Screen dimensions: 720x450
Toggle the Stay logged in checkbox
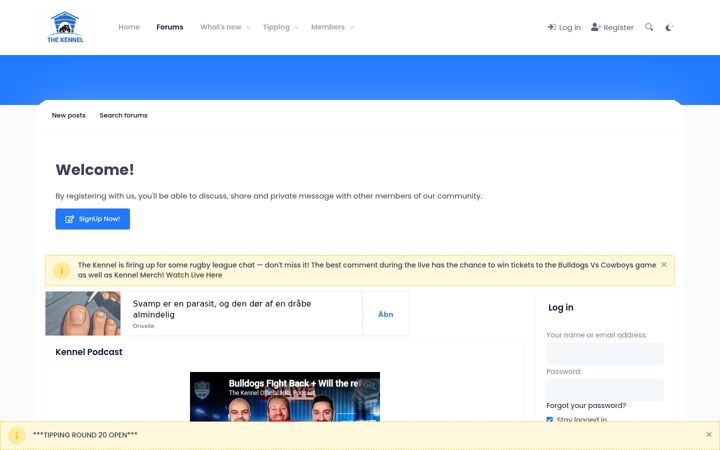[x=550, y=419]
